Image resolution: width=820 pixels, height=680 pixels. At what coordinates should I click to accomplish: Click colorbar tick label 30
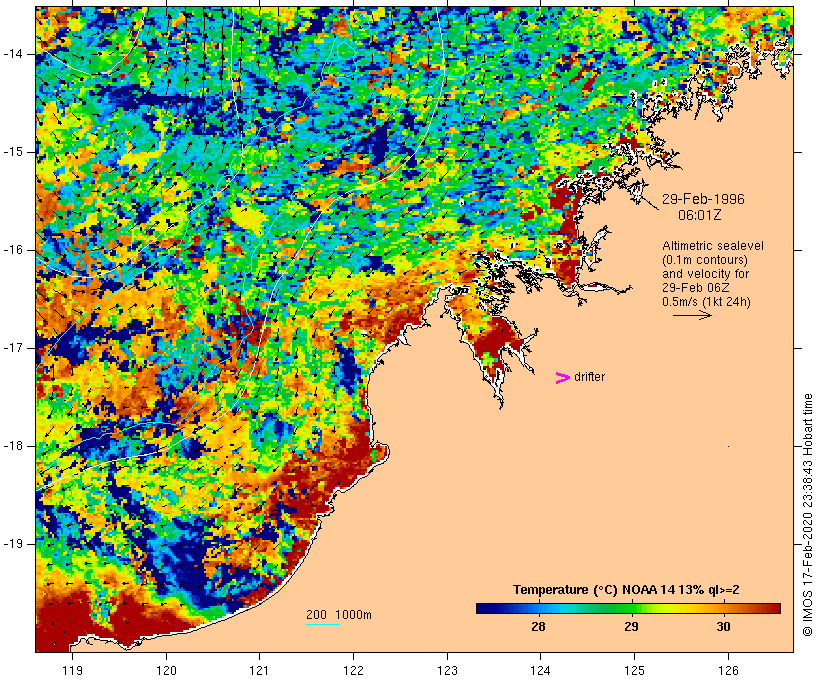(723, 626)
